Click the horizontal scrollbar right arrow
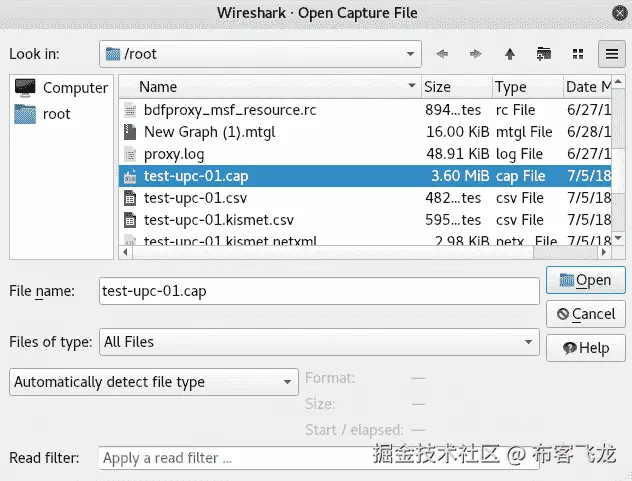Screen dimensions: 632x481 (x=604, y=252)
